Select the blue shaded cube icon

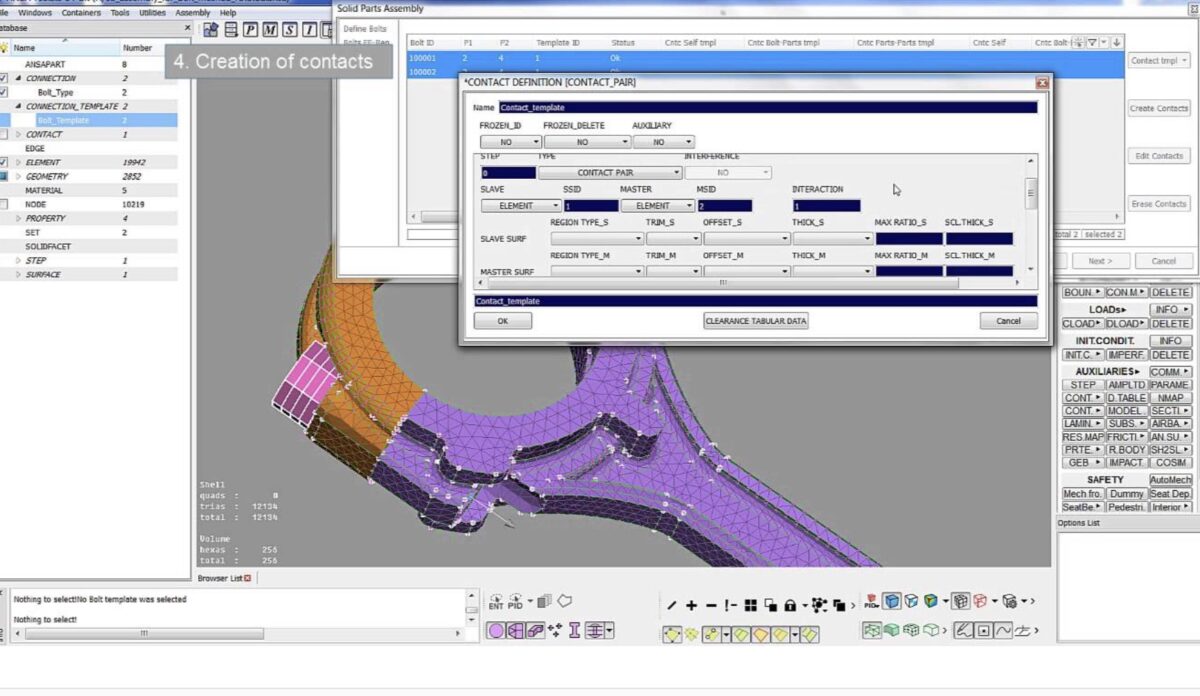(892, 601)
